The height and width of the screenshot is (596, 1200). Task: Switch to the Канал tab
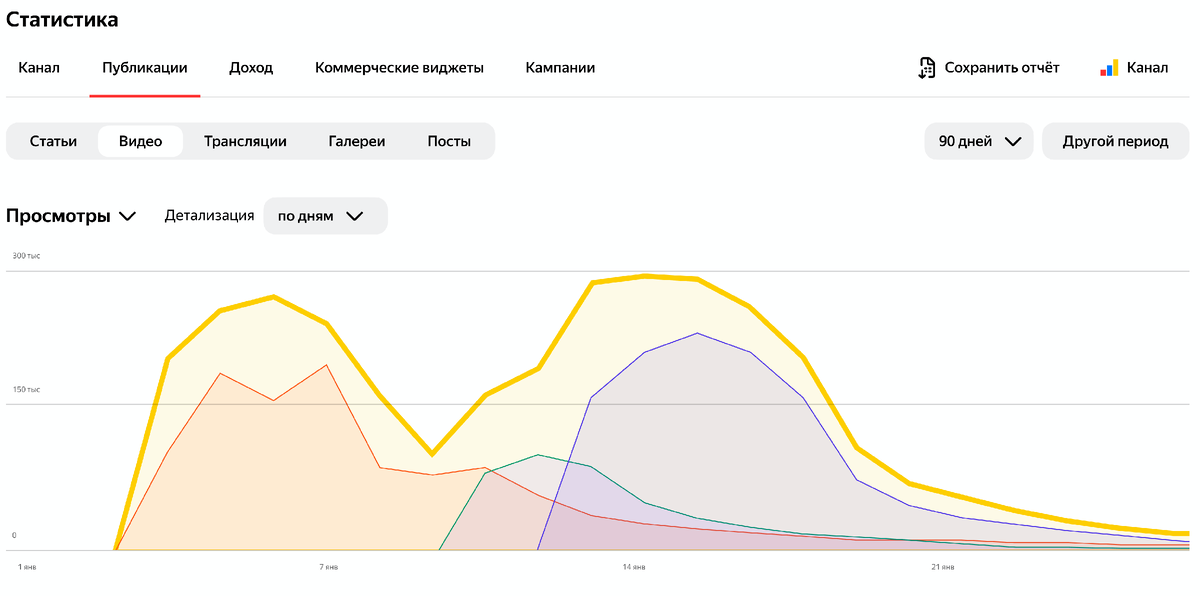coord(39,68)
